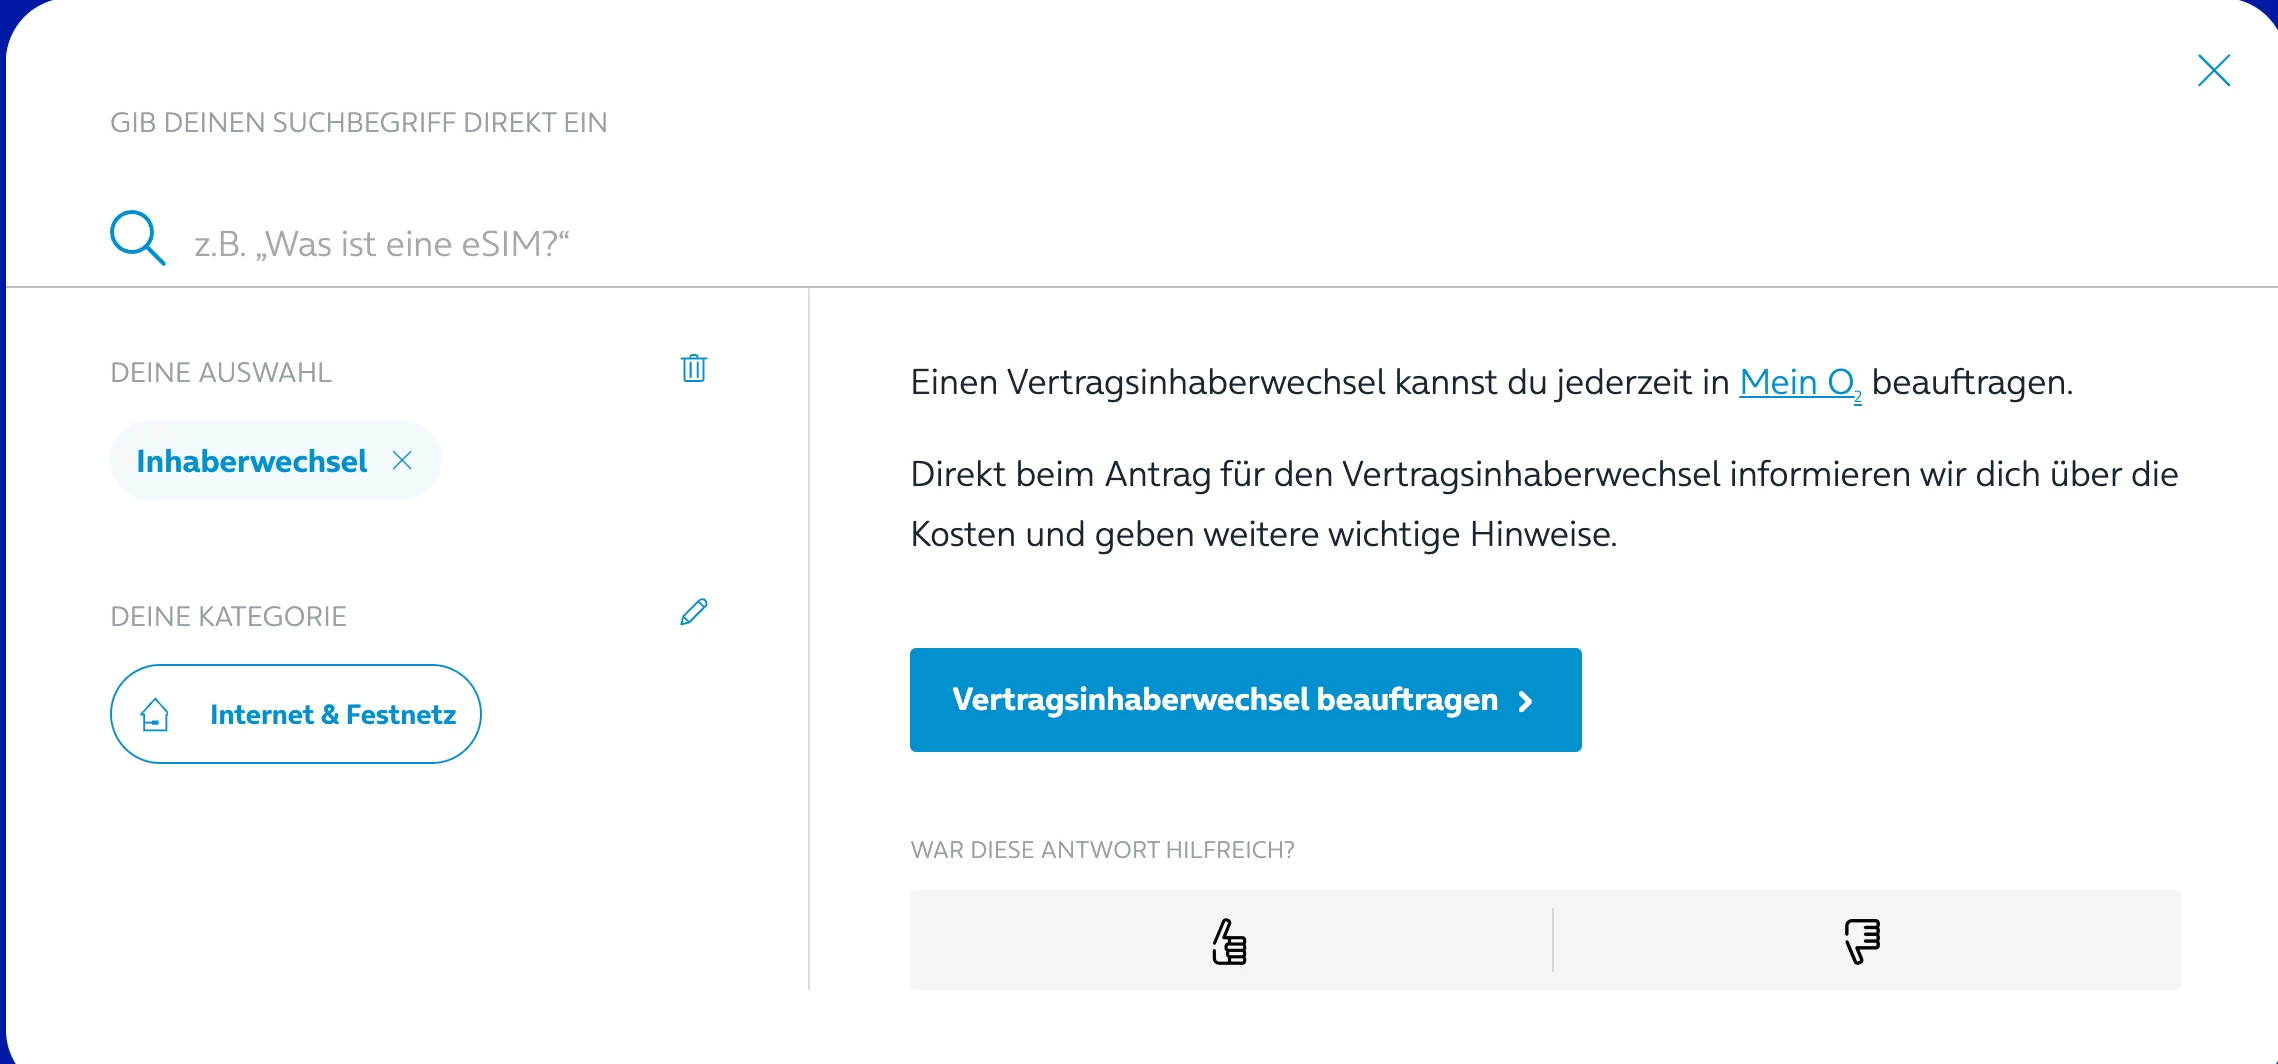Viewport: 2278px width, 1064px height.
Task: Remove the Inhaberwechsel tag via its X
Action: tap(402, 460)
